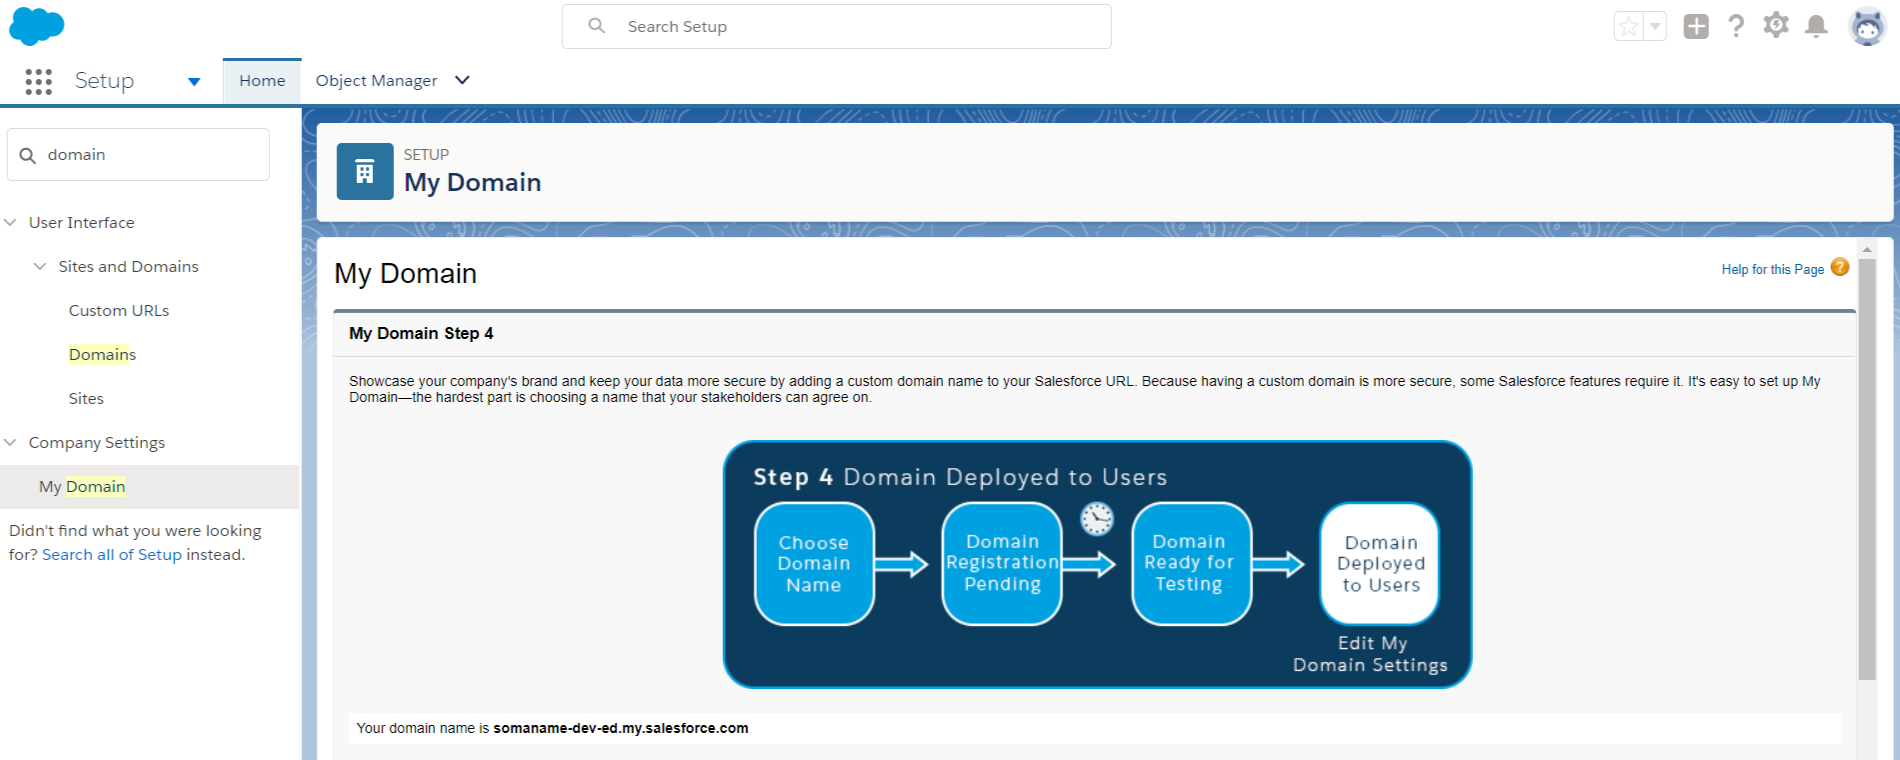Open the Object Manager tab chevron
Screen dimensions: 1900x760
point(462,80)
